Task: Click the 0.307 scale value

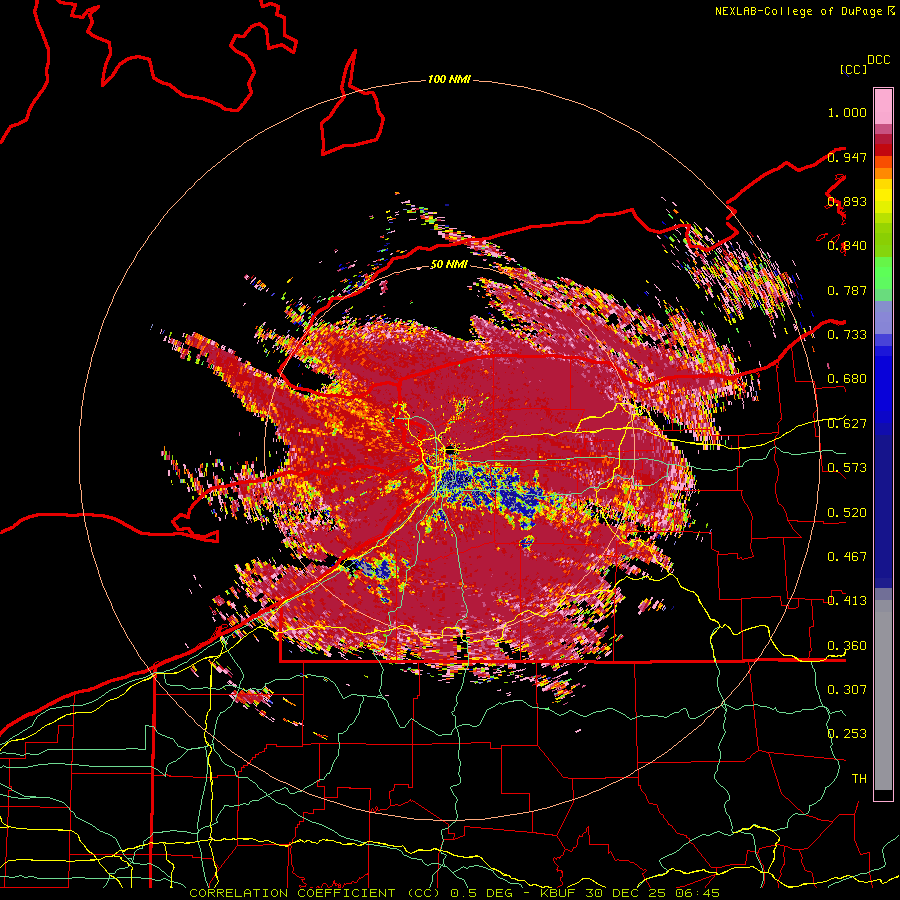Action: 847,690
